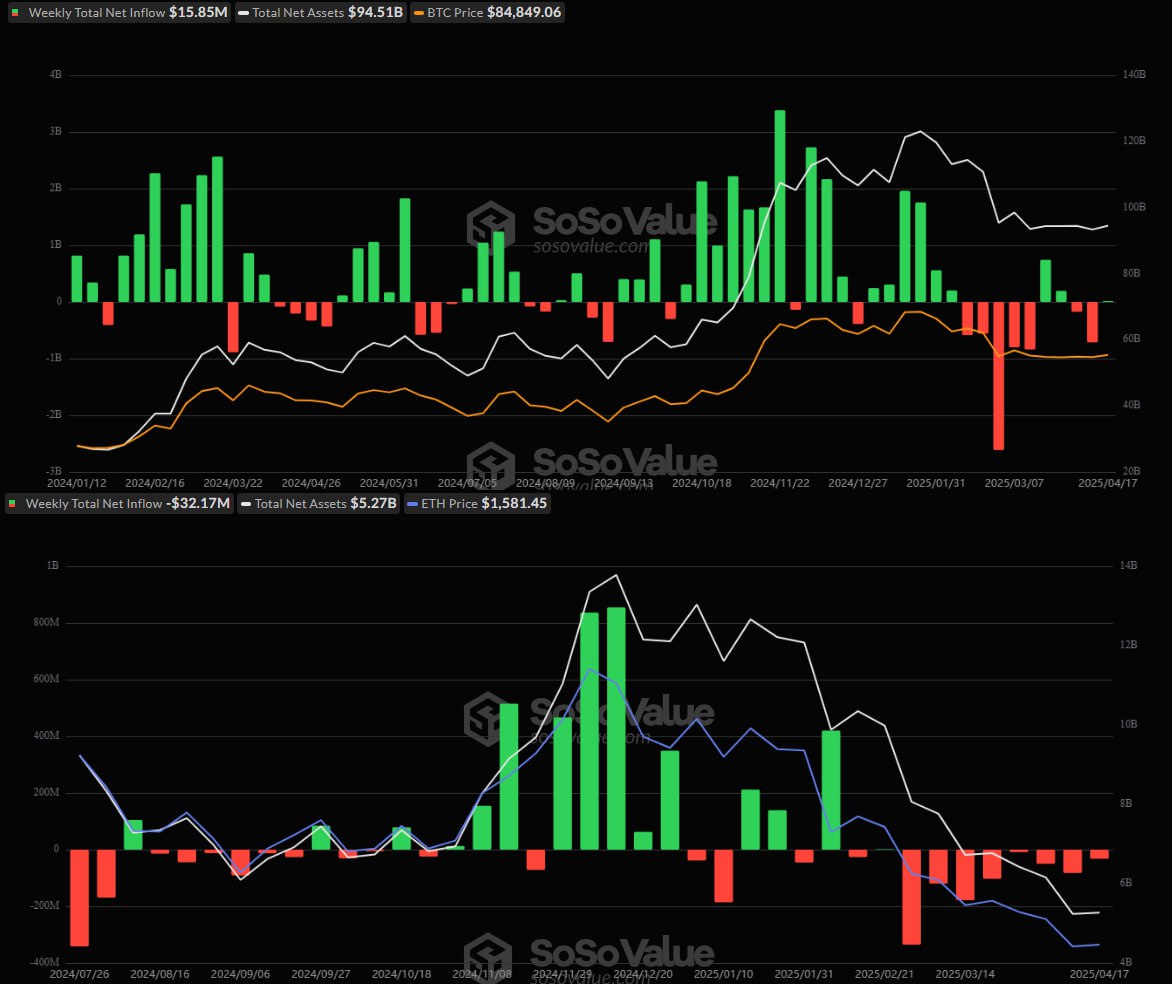Select the 2024/12/27 date label
Screen dimensions: 1172x984
[858, 483]
